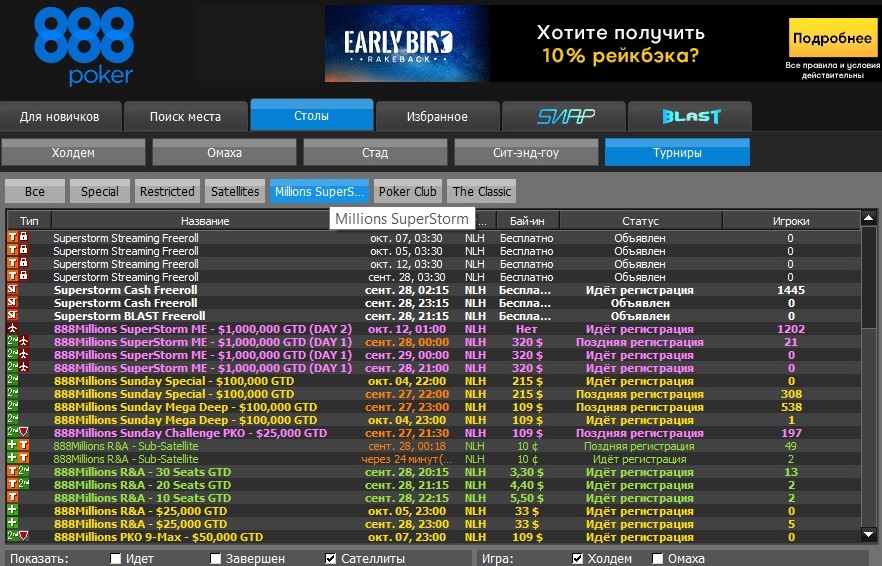Sort tournaments by Игроки column header

[x=791, y=220]
